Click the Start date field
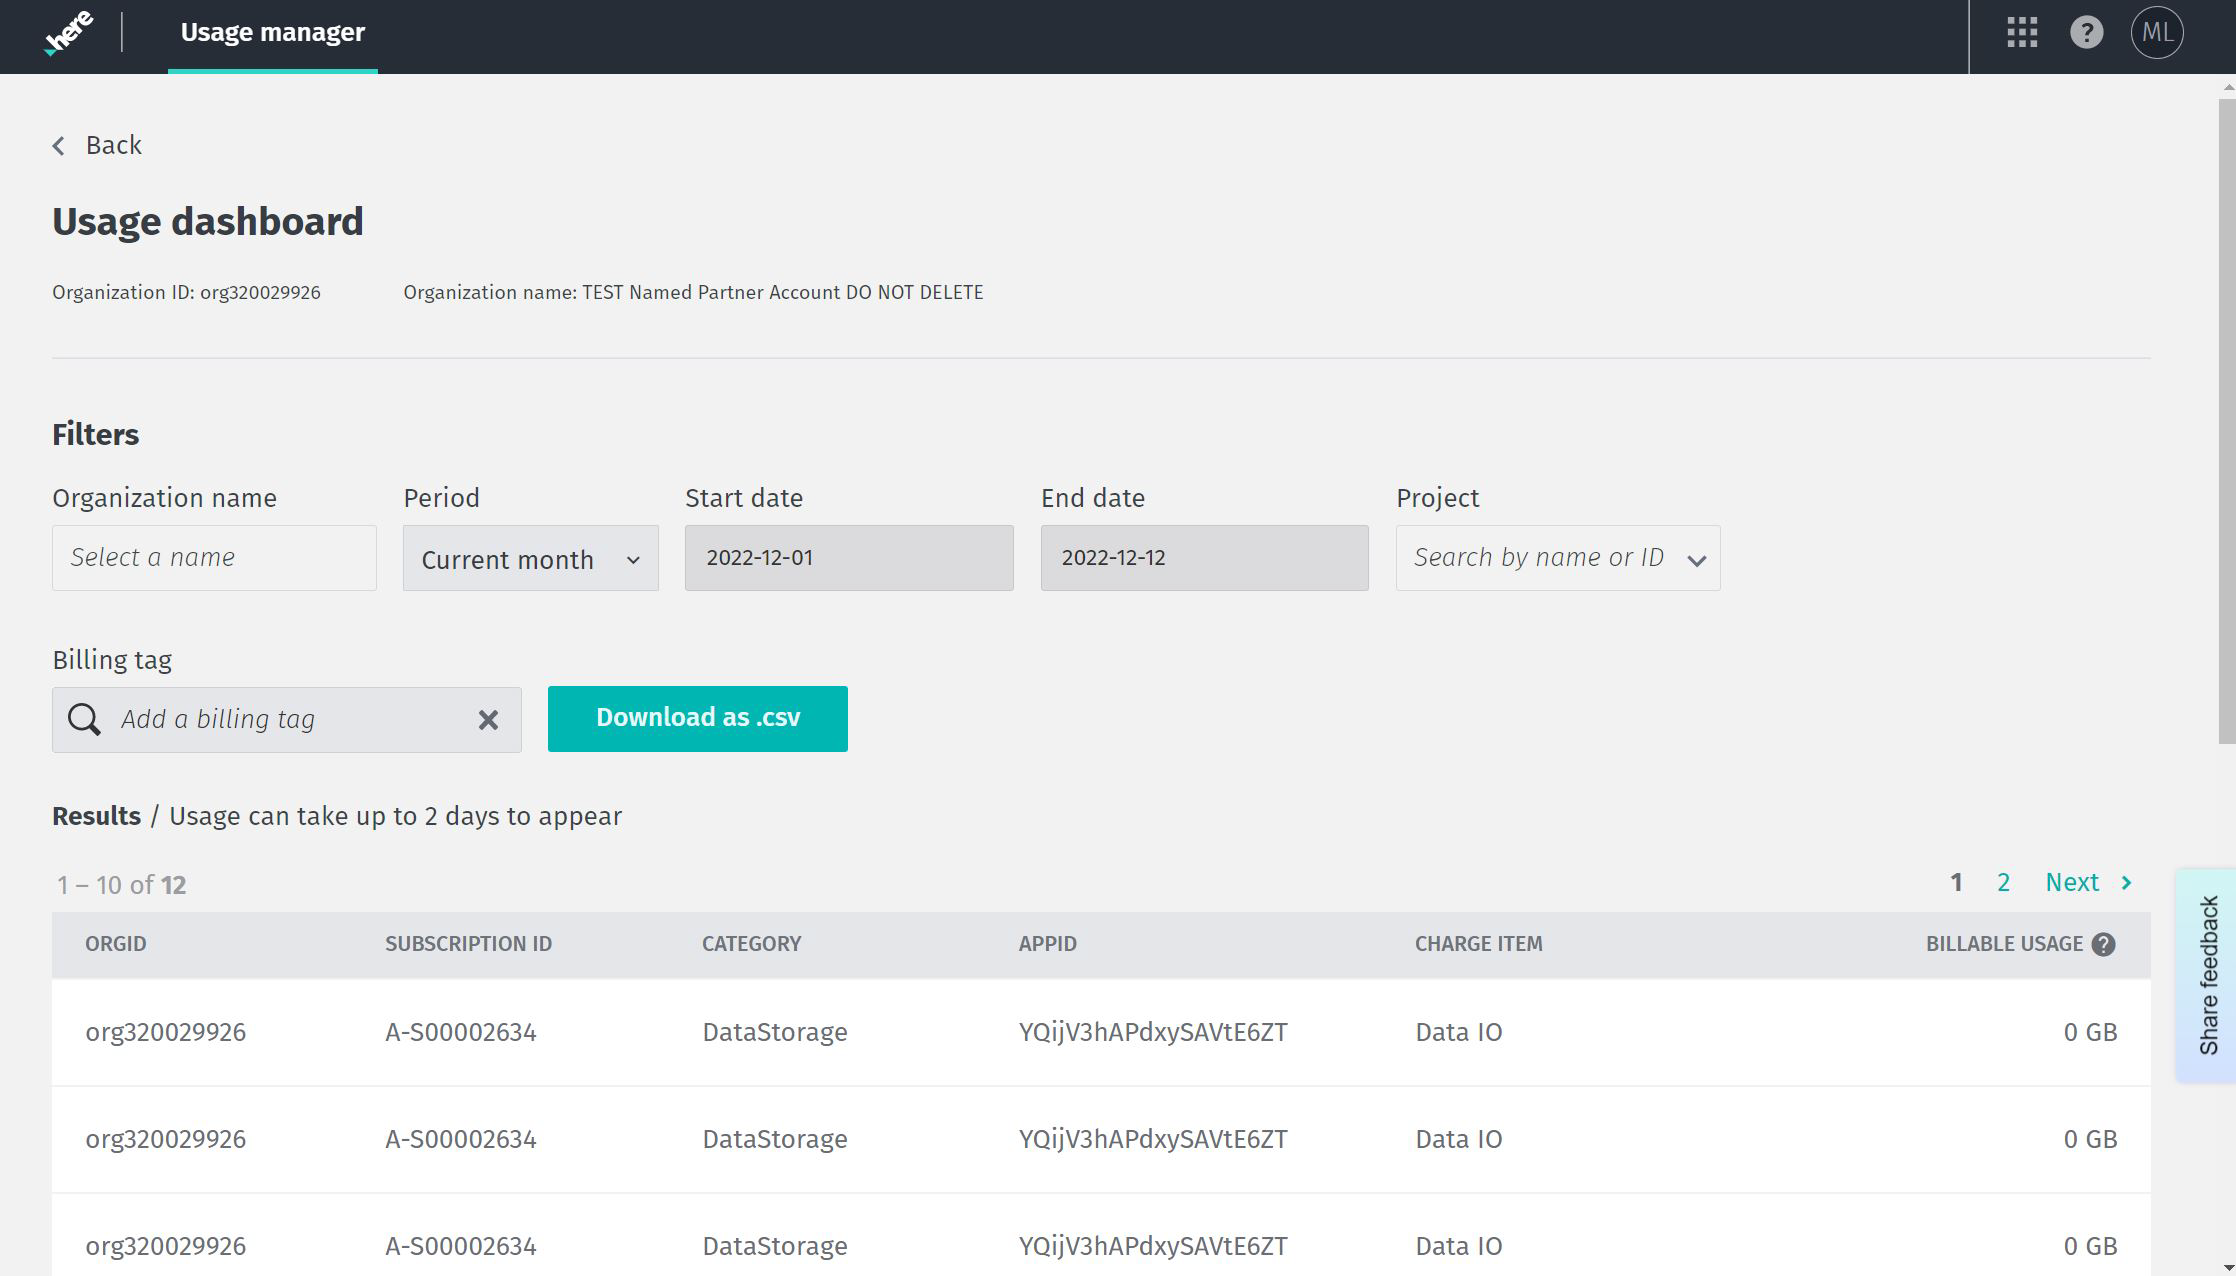 [848, 558]
